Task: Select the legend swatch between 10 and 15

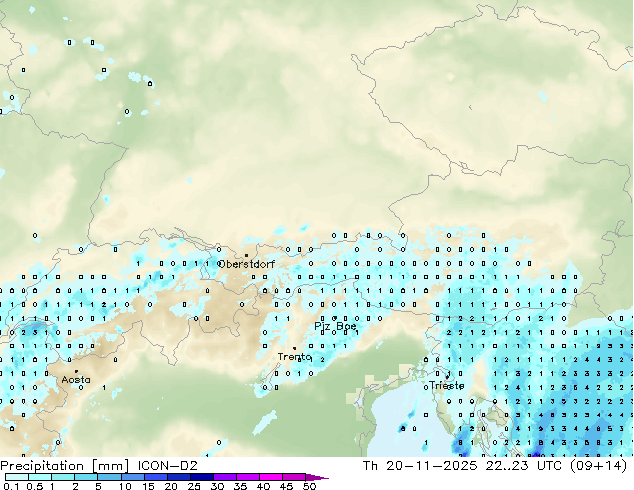Action: click(x=133, y=477)
